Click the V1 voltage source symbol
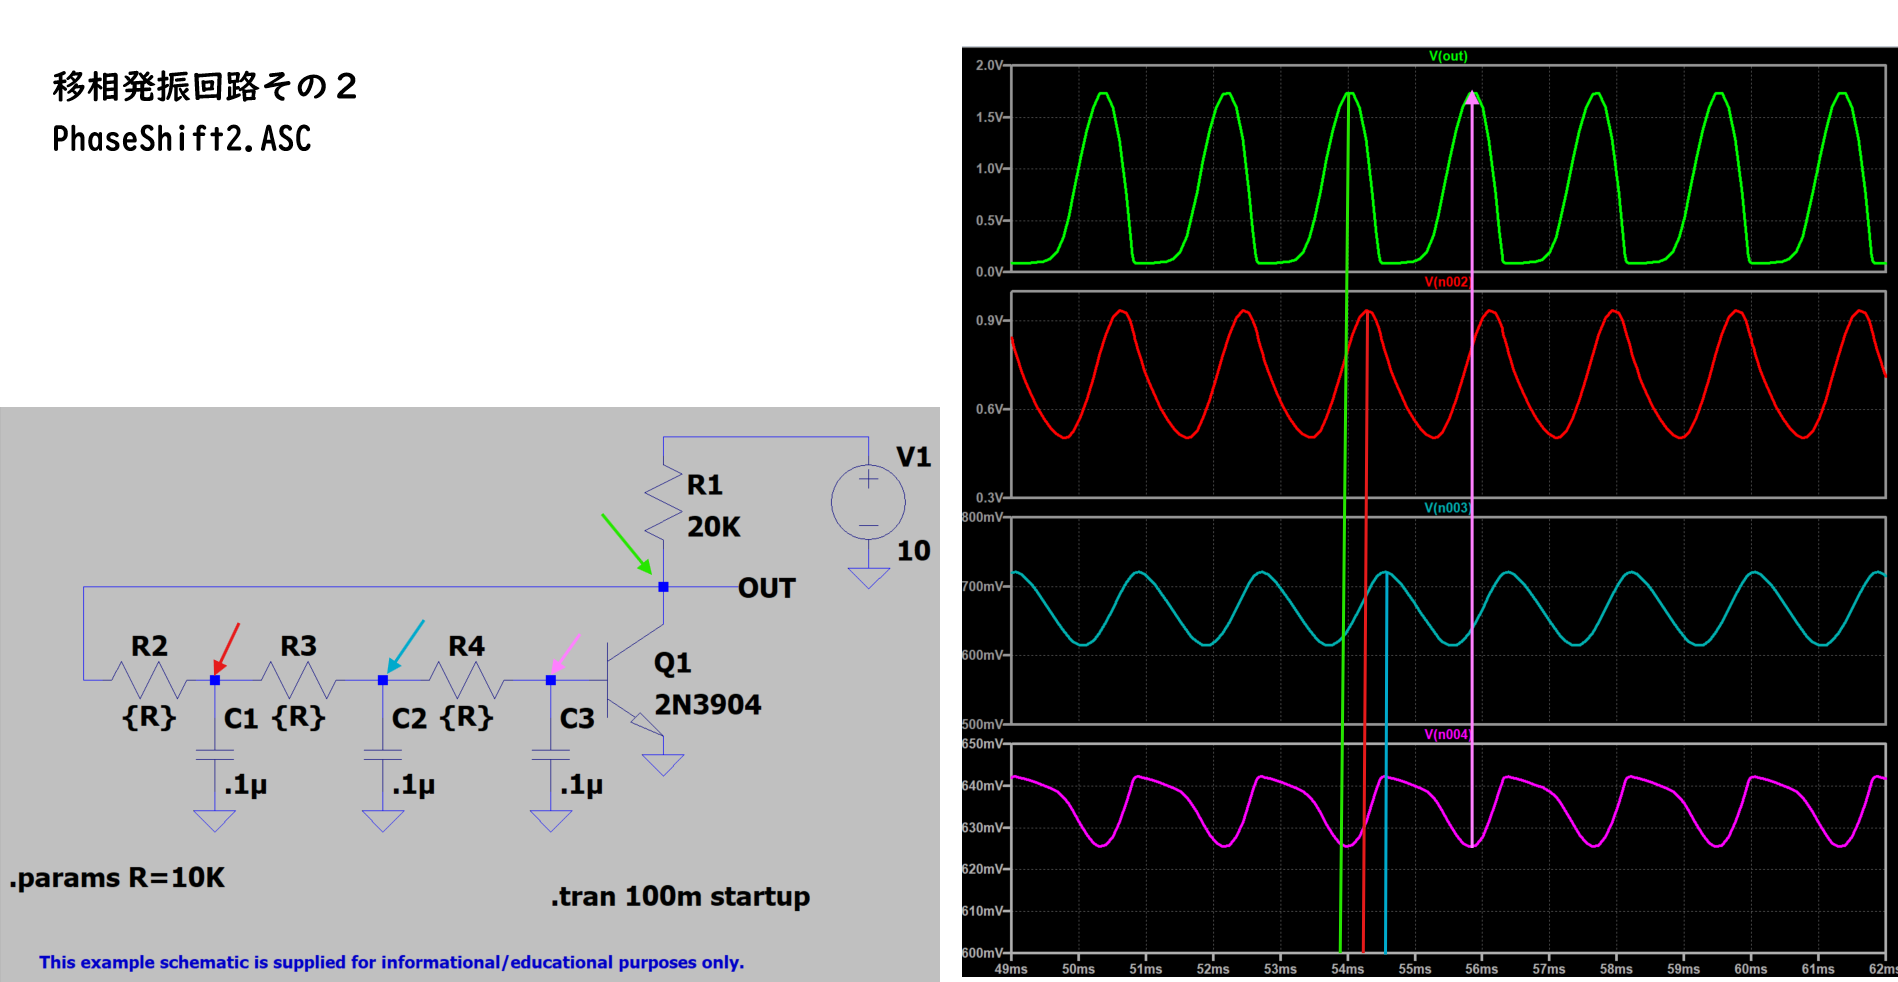This screenshot has height=982, width=1898. click(x=868, y=503)
